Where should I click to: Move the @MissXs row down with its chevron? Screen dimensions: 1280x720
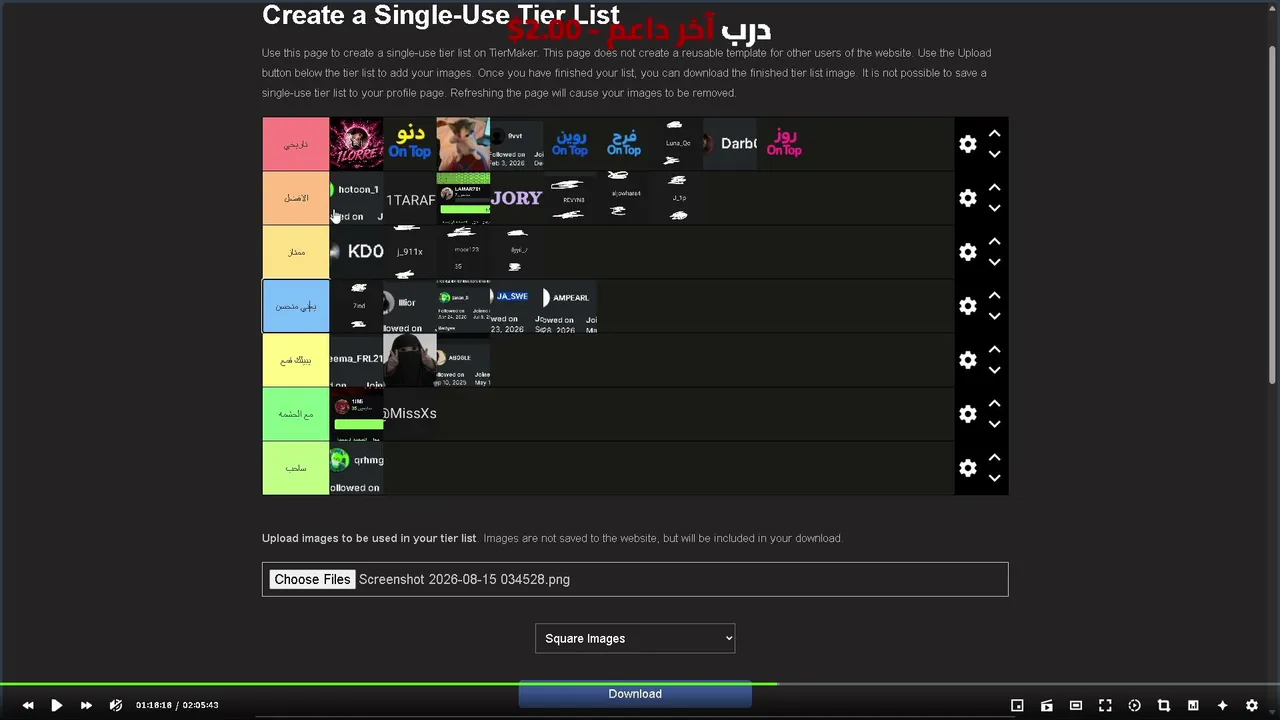click(x=994, y=424)
